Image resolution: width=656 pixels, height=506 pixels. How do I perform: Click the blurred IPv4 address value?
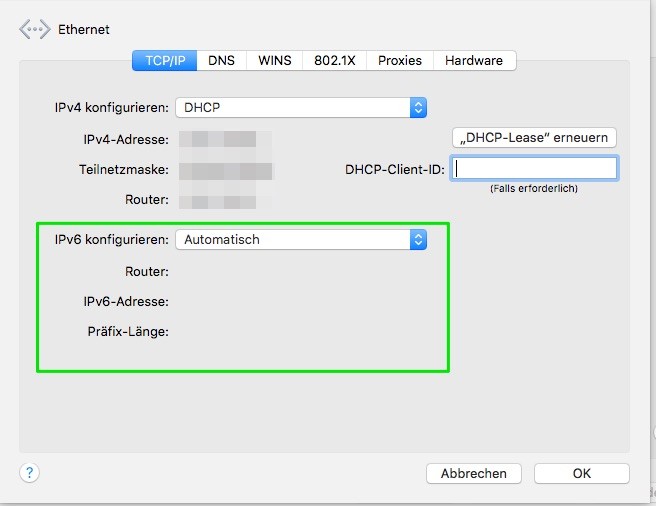(226, 139)
